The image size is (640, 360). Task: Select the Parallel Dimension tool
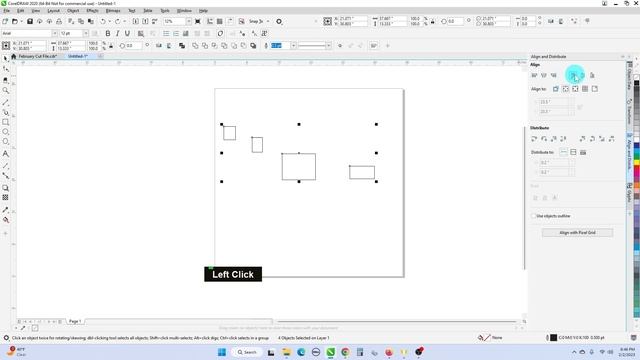pos(5,166)
